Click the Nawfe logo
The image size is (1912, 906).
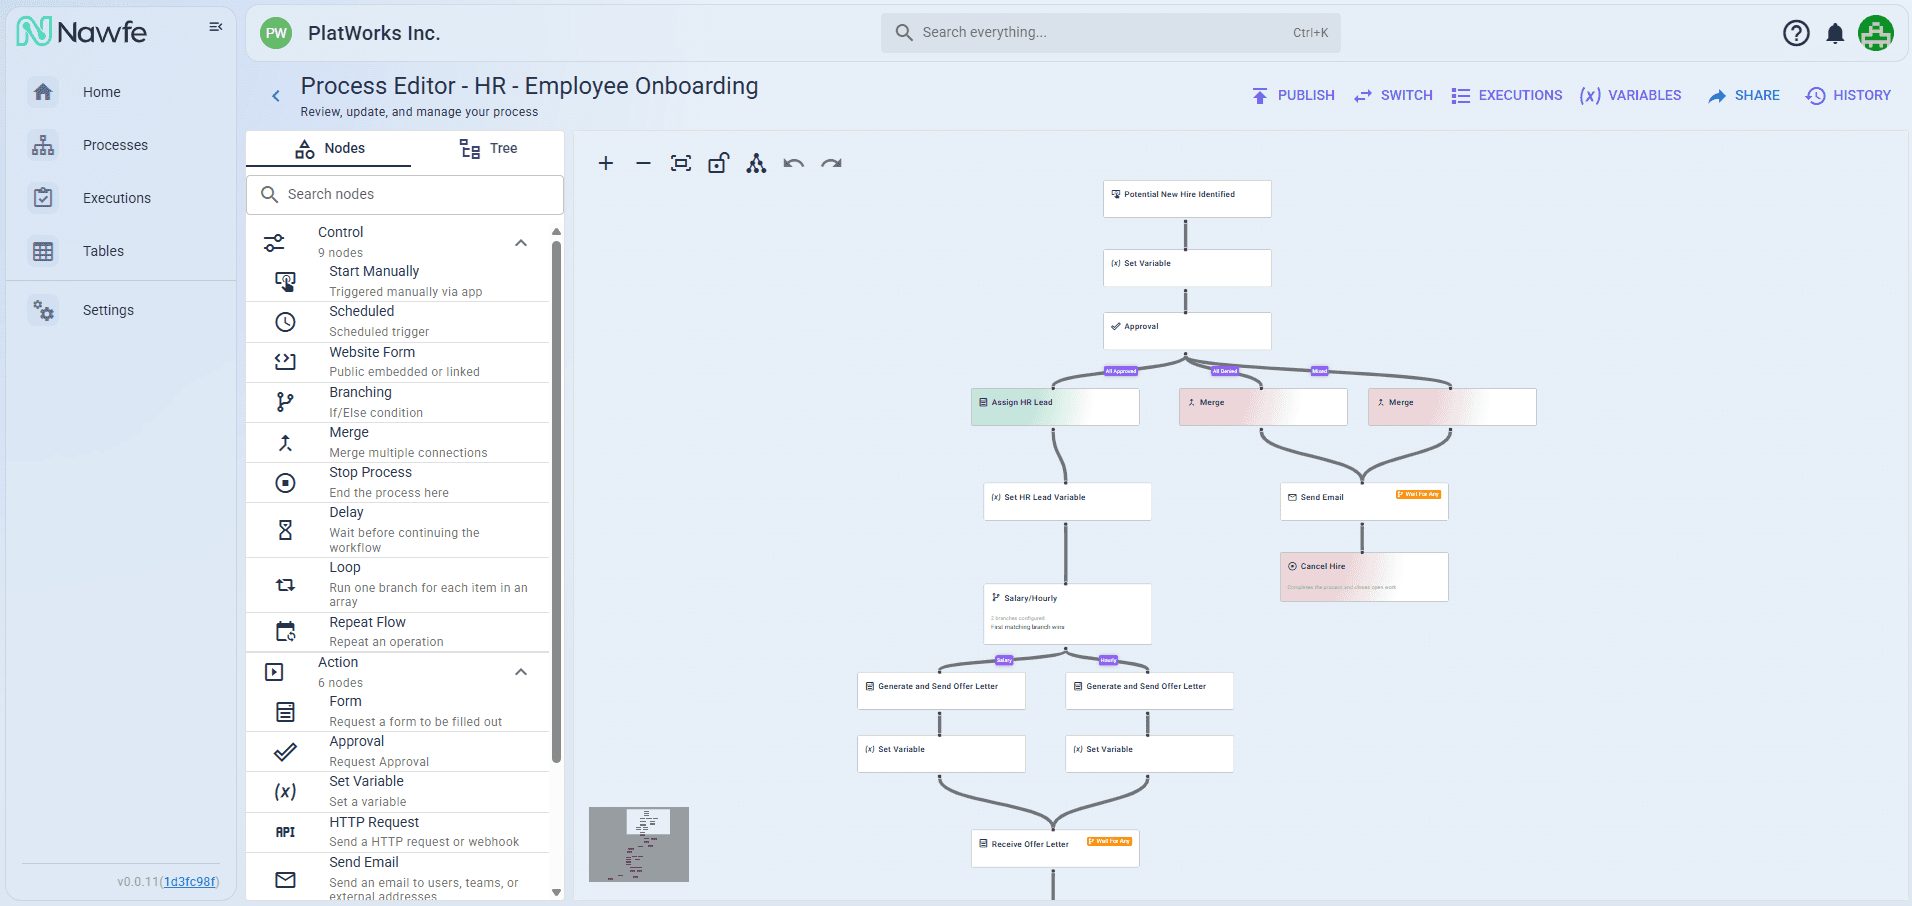tap(82, 32)
